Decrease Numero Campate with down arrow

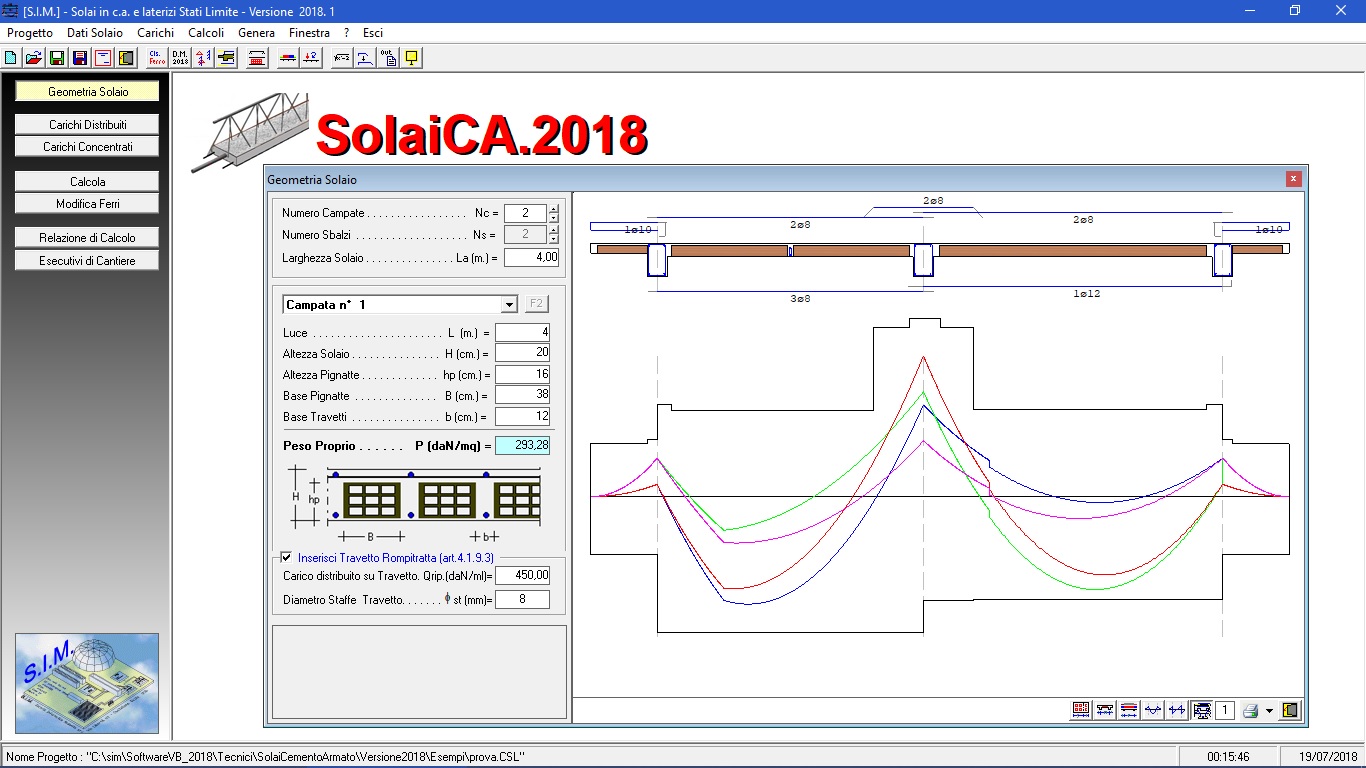click(554, 218)
